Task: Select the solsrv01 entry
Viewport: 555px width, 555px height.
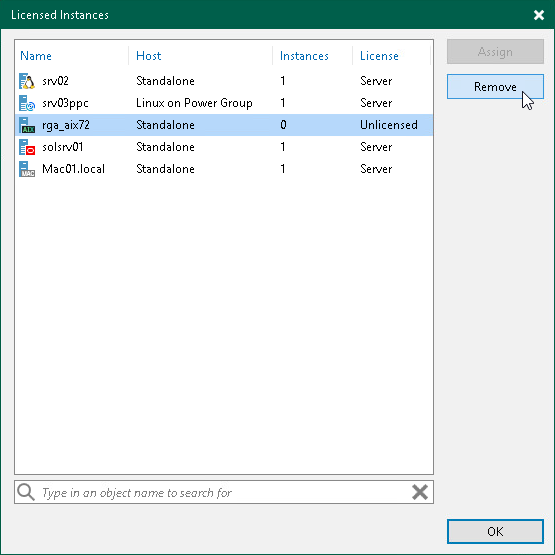Action: (63, 147)
